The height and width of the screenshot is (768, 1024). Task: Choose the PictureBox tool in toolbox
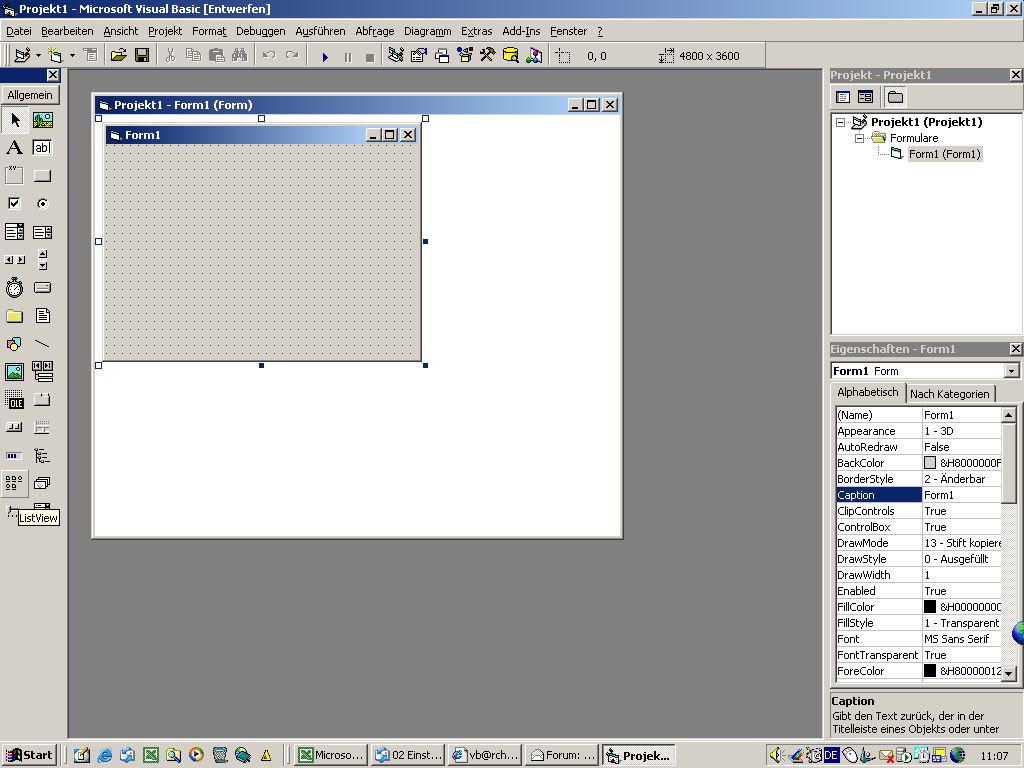42,120
